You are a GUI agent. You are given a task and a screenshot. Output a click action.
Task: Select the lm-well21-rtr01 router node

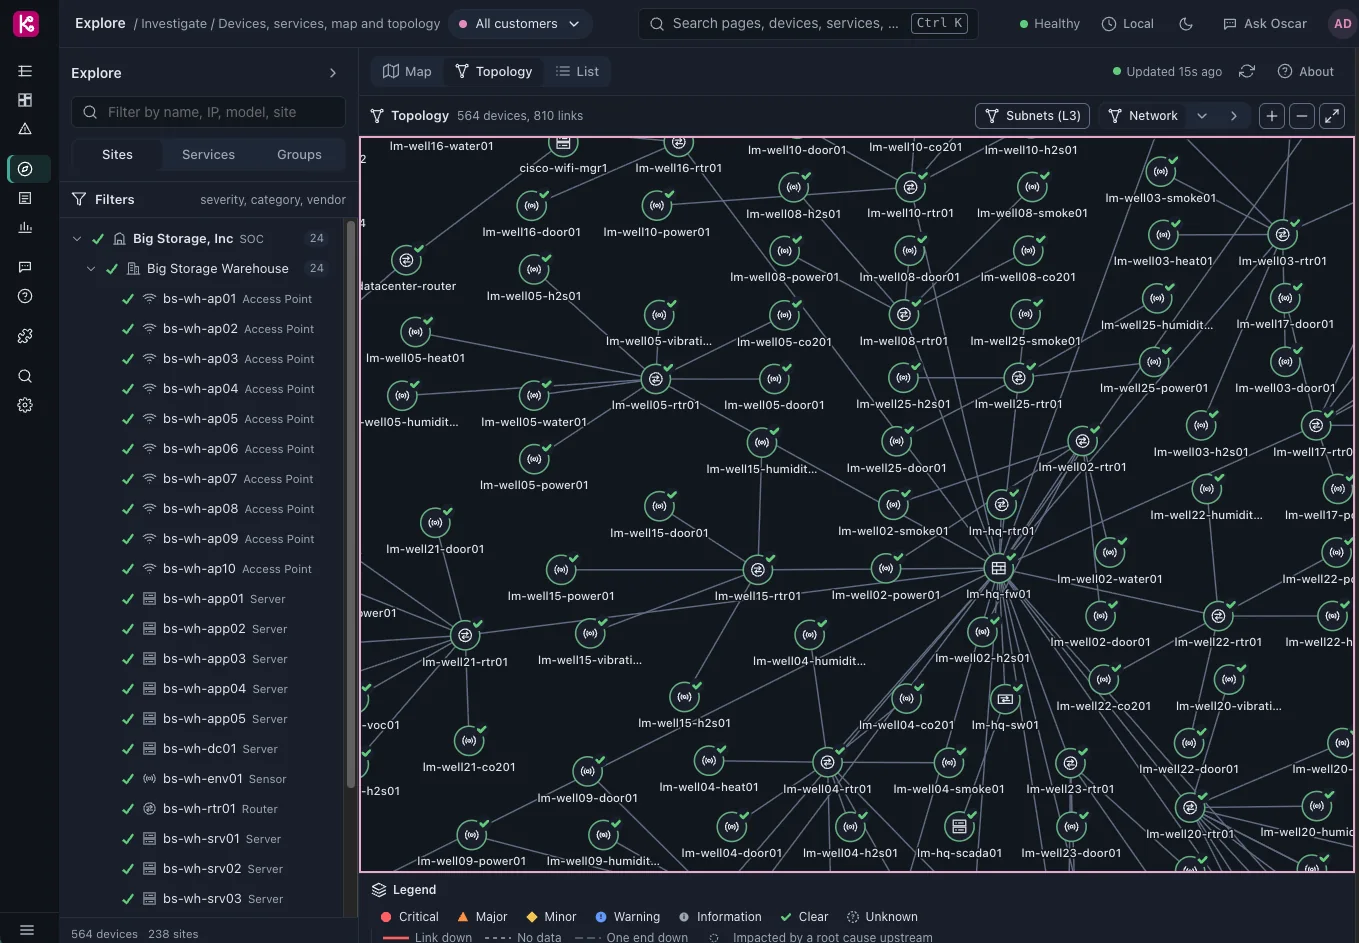464,635
